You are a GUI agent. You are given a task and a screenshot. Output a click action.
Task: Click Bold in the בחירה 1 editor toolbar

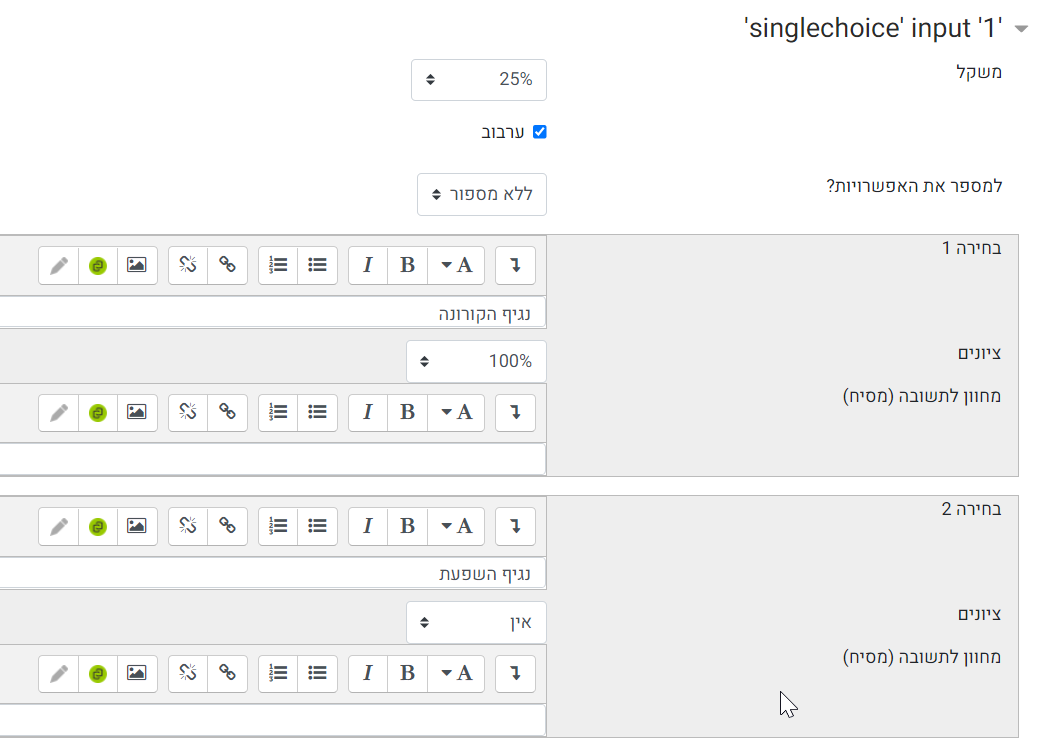(x=407, y=265)
